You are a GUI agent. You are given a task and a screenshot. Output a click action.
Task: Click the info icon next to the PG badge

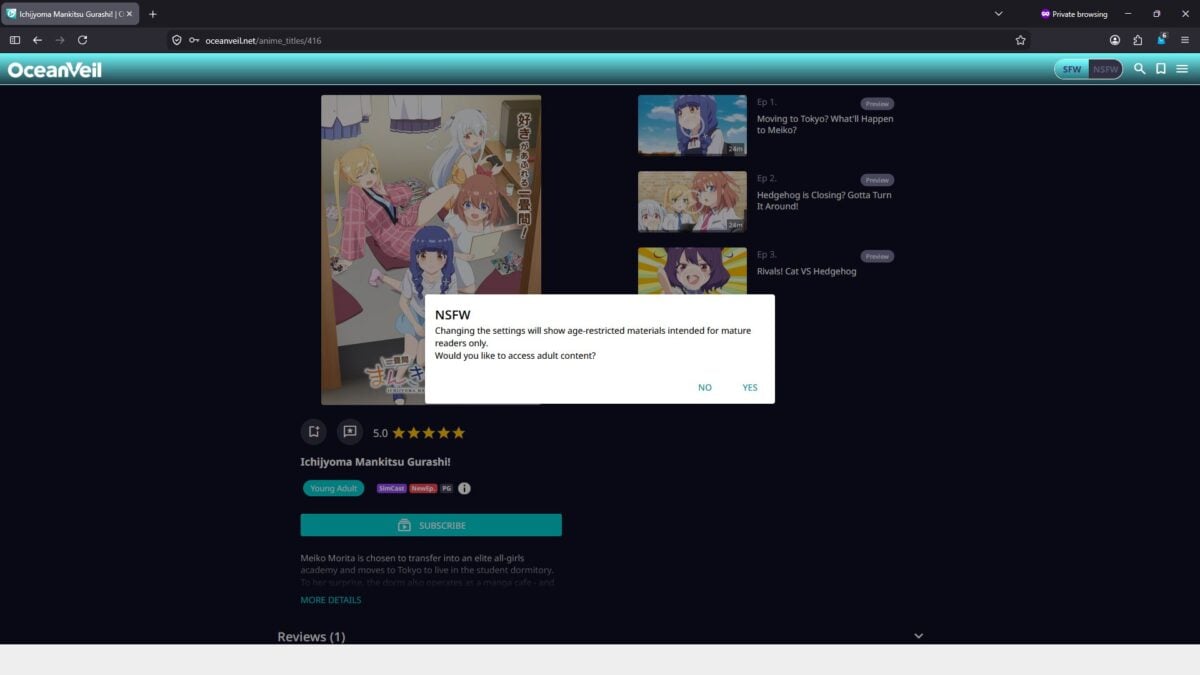464,489
